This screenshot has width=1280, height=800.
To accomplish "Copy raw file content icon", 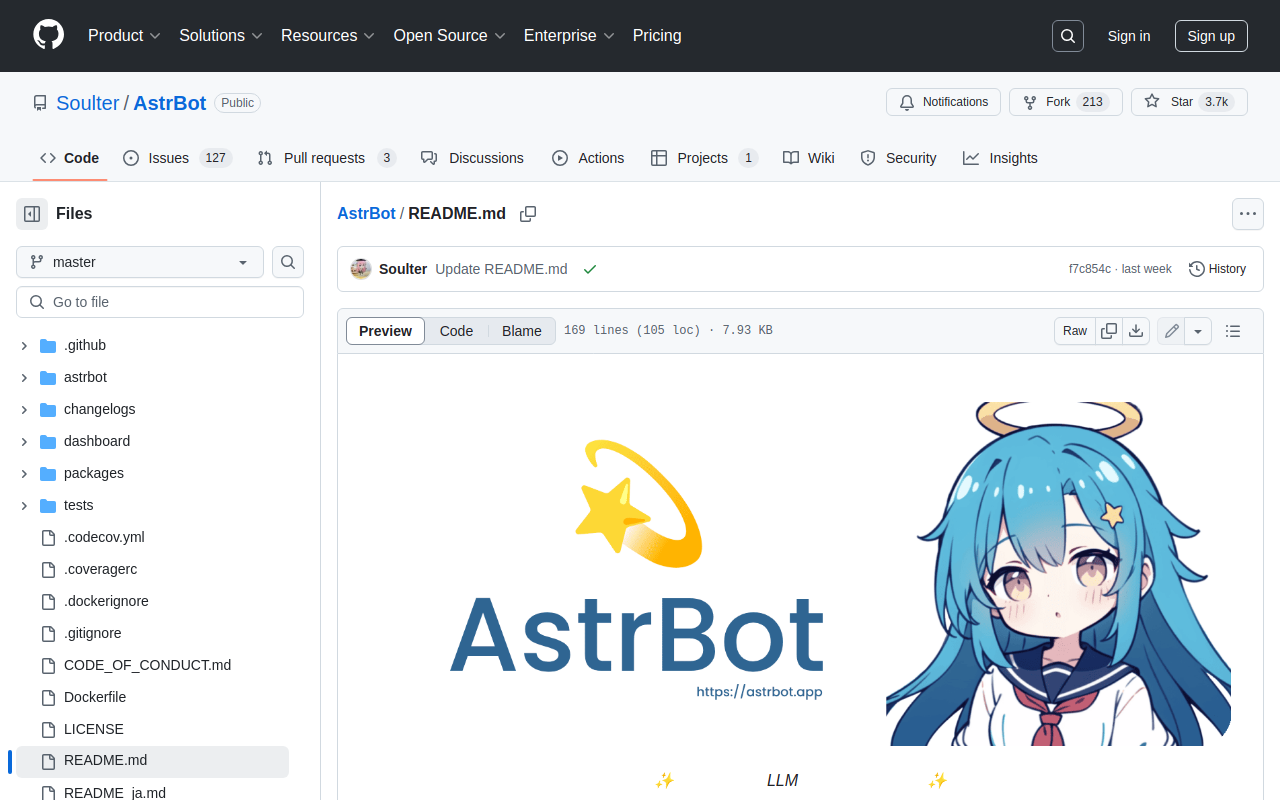I will [1109, 331].
